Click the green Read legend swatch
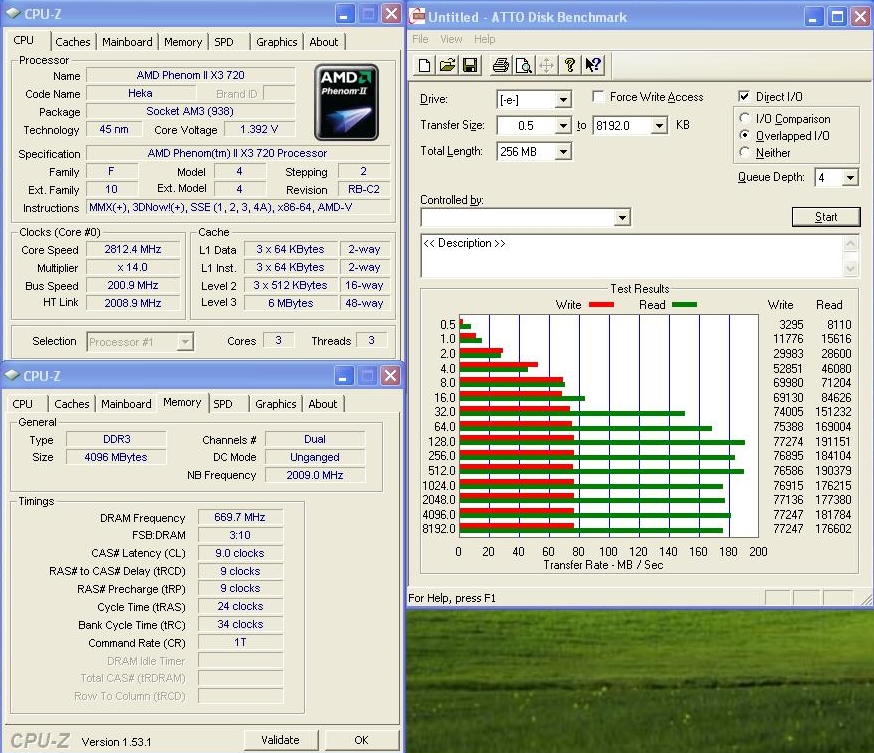Screen dimensions: 874x753 684,304
